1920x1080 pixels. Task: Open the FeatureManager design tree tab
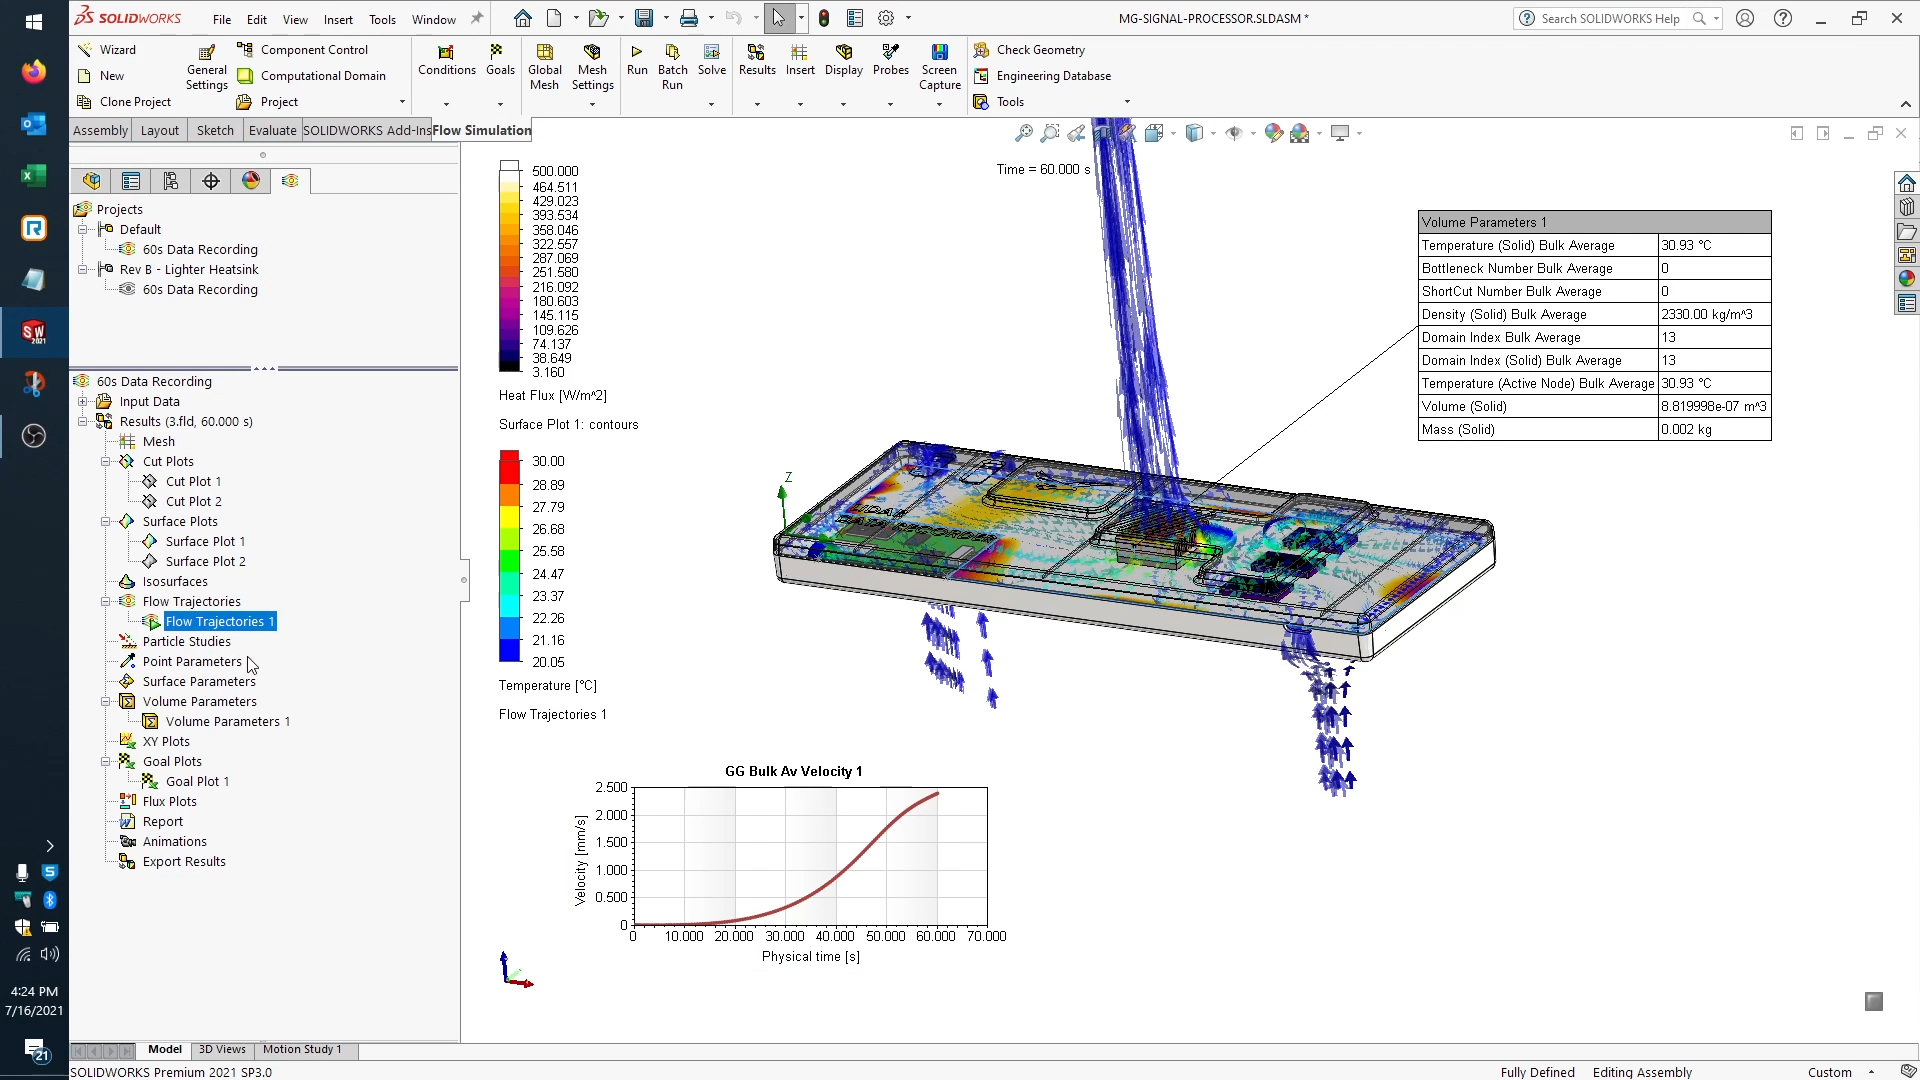[92, 180]
